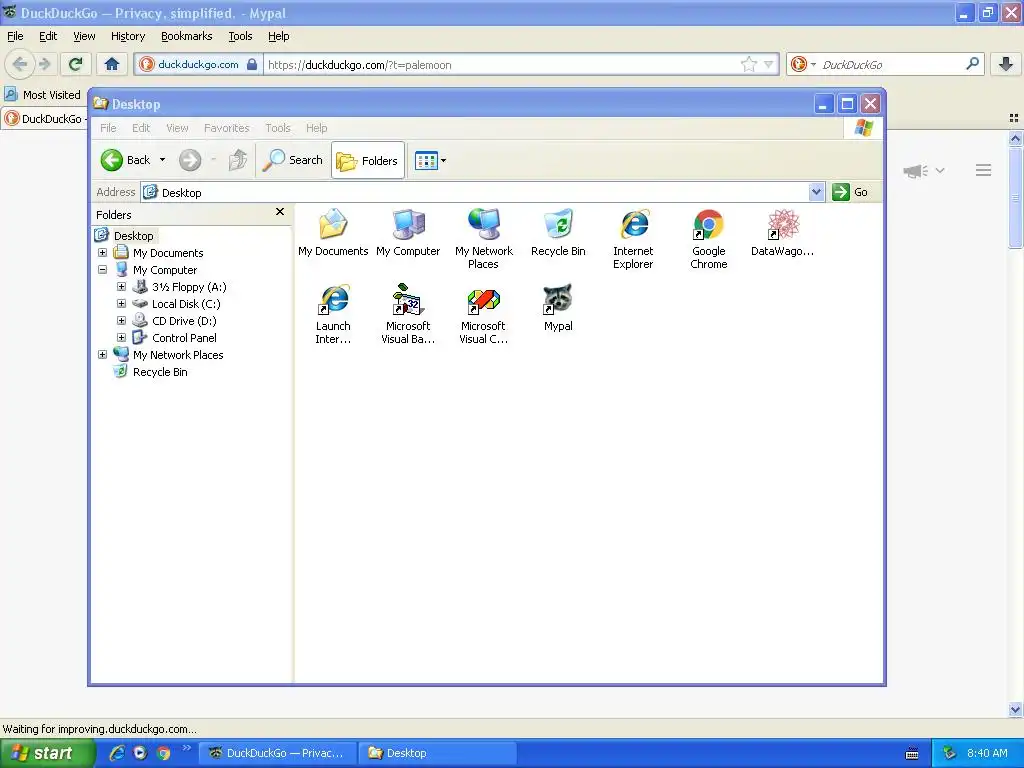Open the Explorer Address bar dropdown
This screenshot has width=1024, height=768.
816,192
